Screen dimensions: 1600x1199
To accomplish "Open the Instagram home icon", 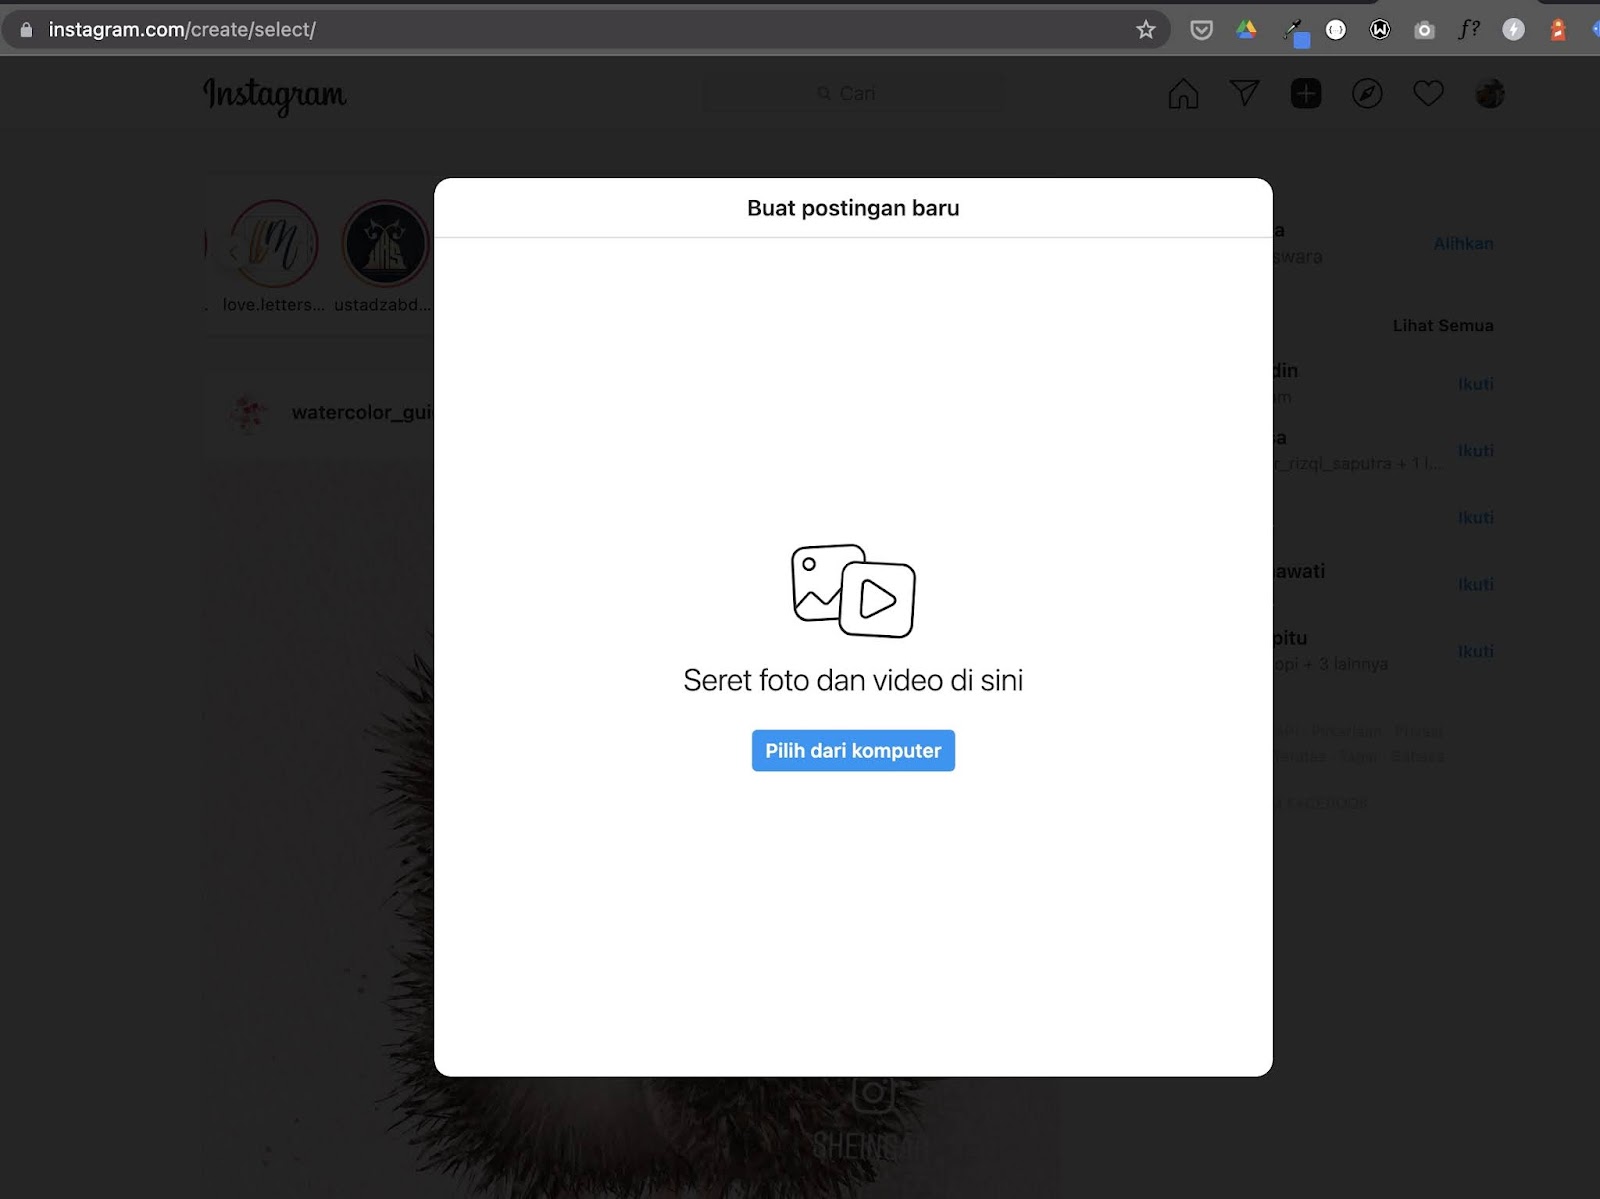I will (1183, 93).
